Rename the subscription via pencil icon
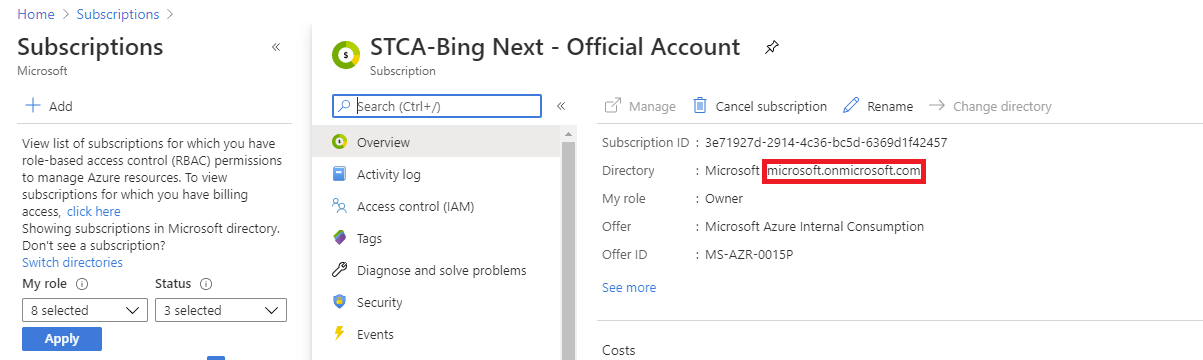The image size is (1203, 360). click(x=852, y=105)
